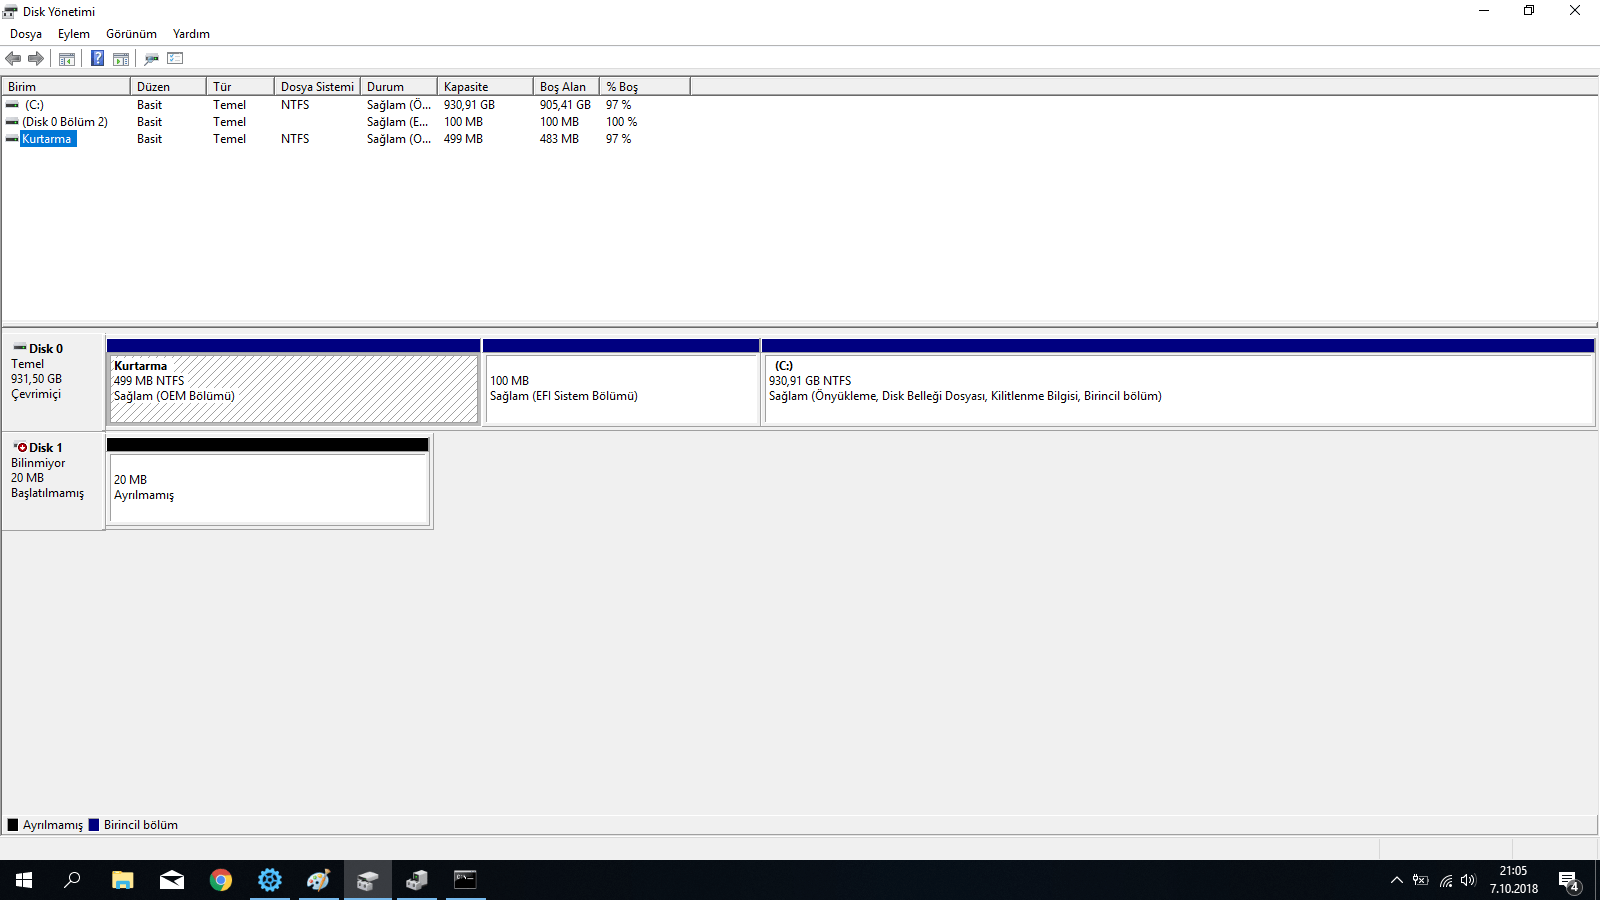
Task: Click the drive icon beside Kurtarma in the list
Action: pos(12,139)
